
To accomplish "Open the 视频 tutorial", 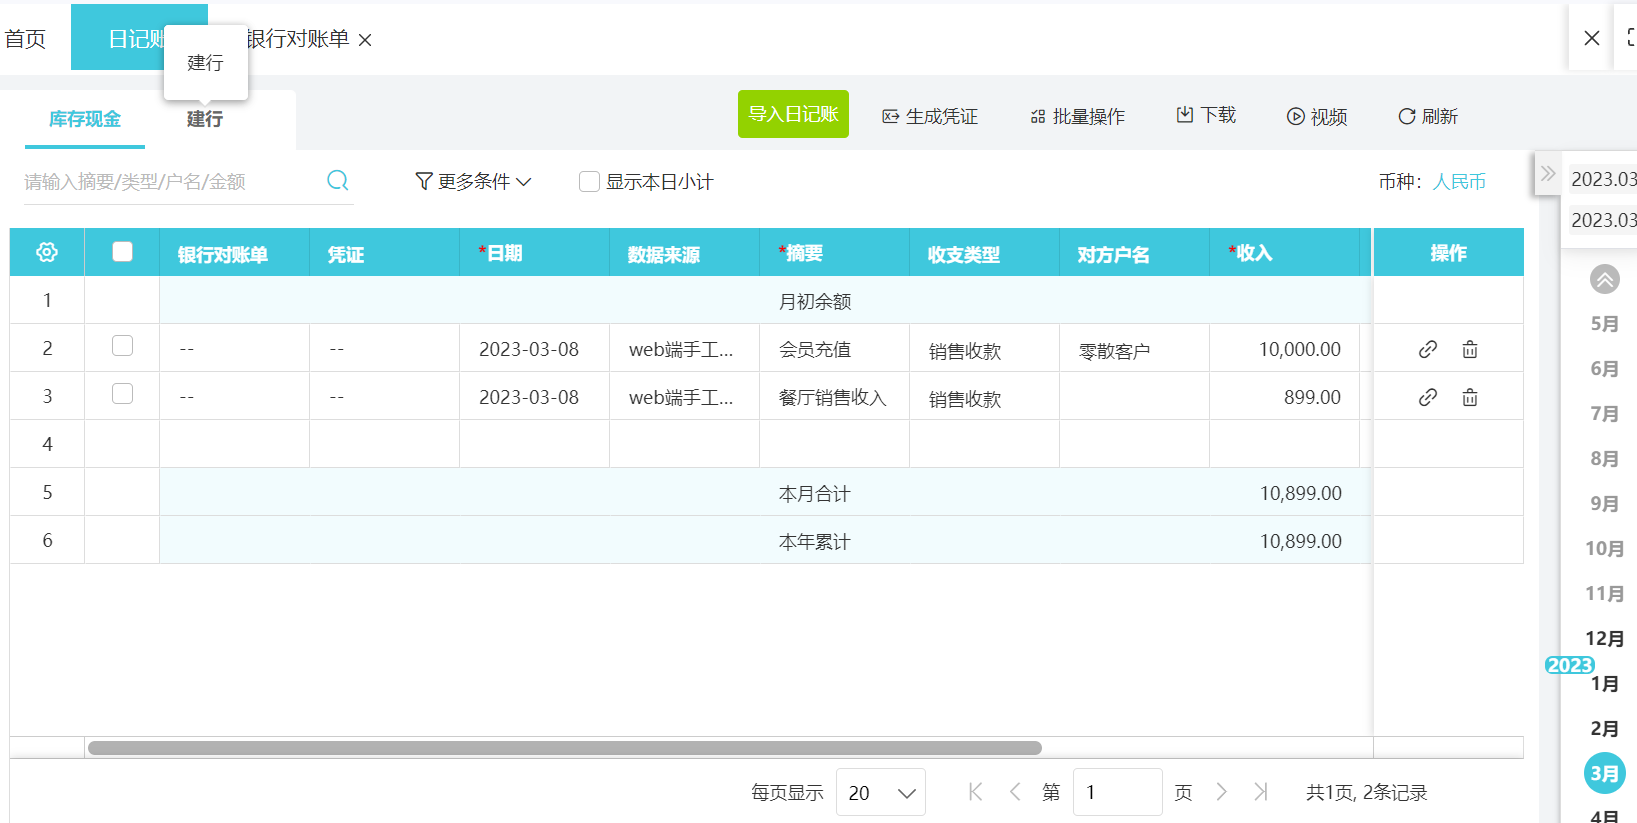I will (x=1317, y=116).
